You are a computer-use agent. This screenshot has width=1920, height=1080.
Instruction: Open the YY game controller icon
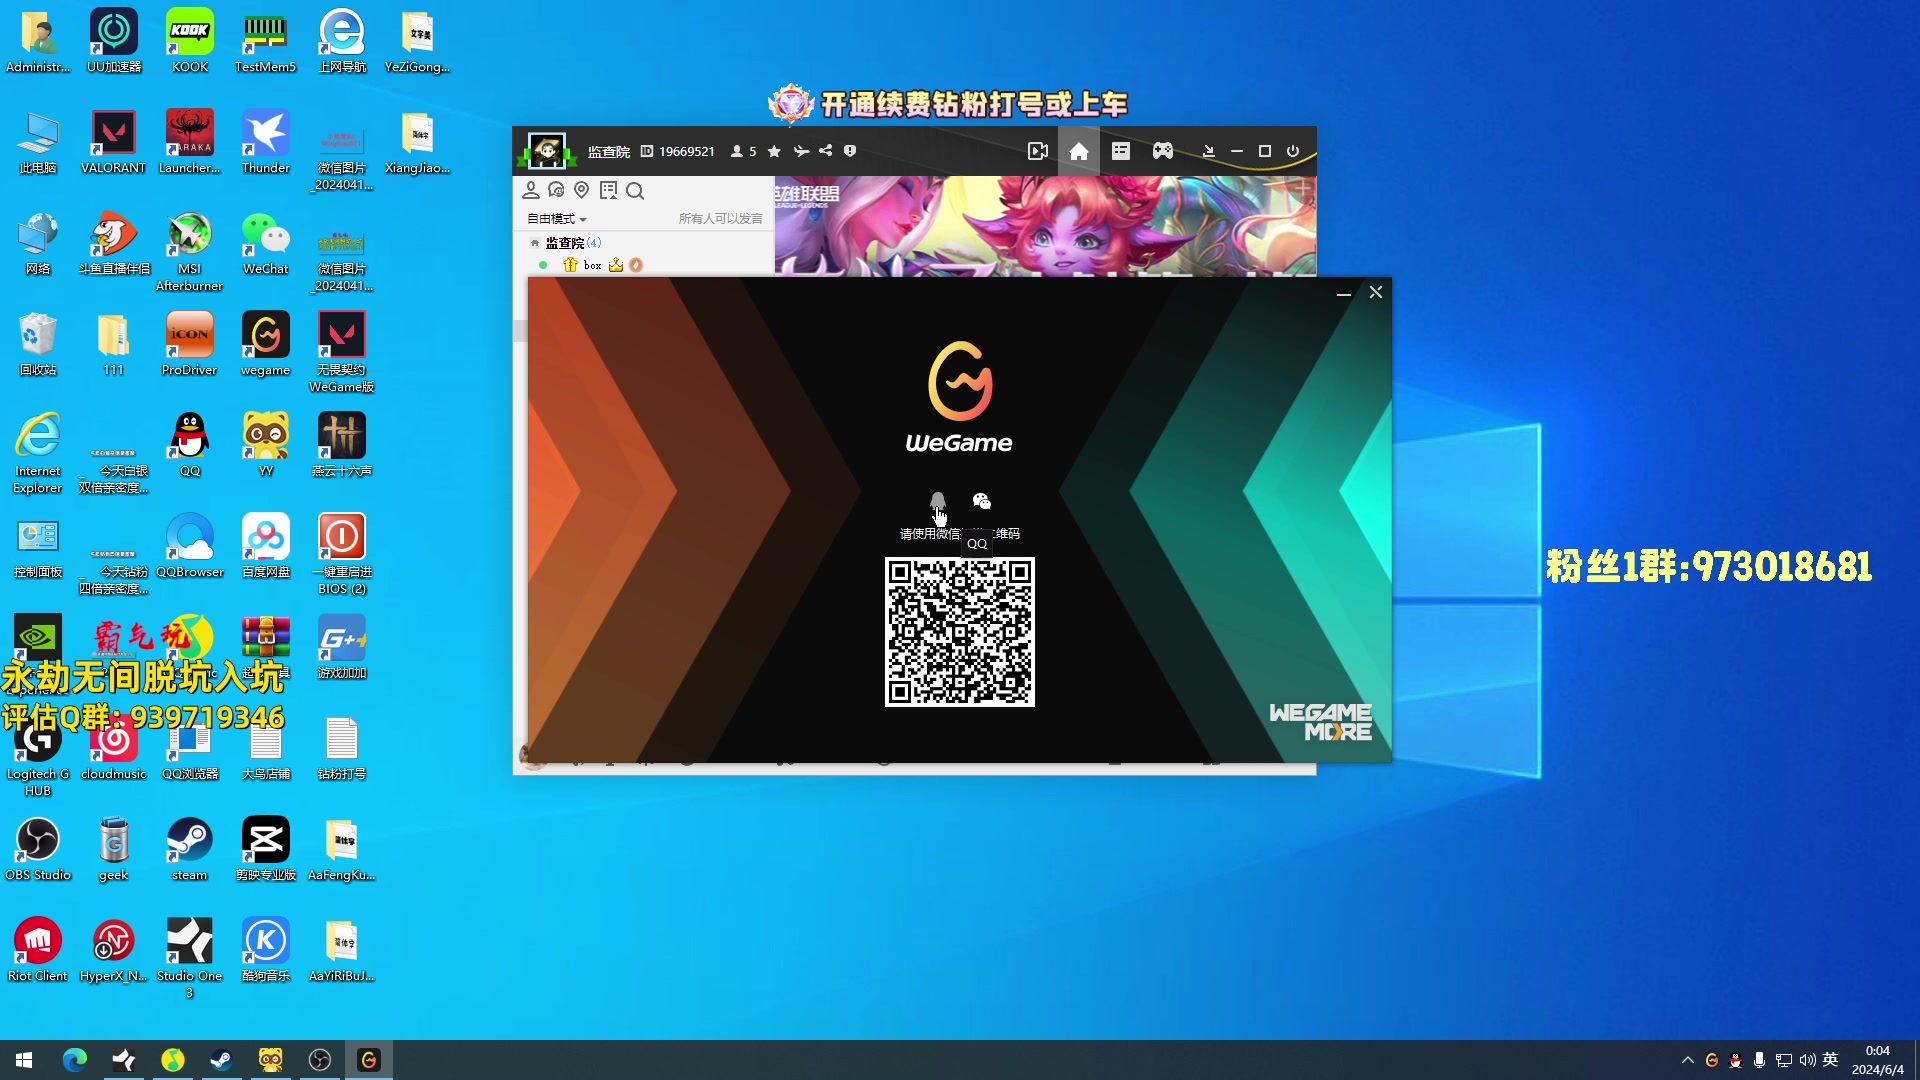1163,151
